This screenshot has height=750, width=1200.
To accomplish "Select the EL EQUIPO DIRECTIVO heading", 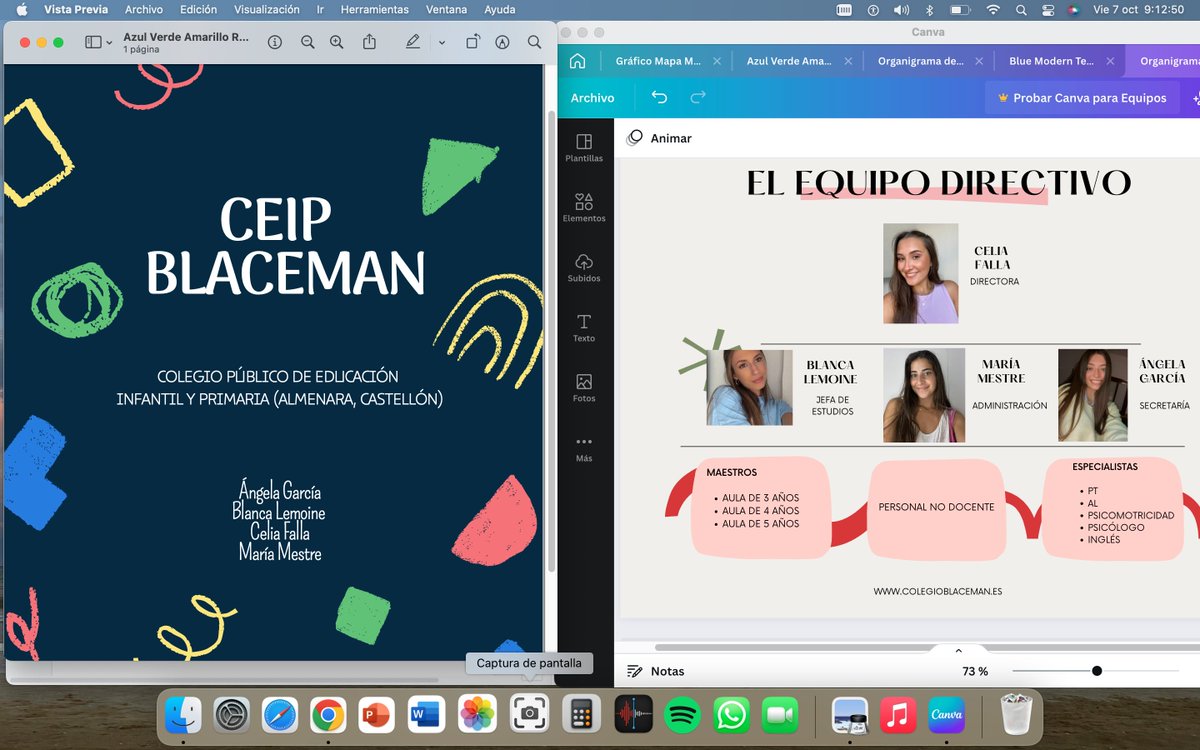I will click(x=939, y=183).
